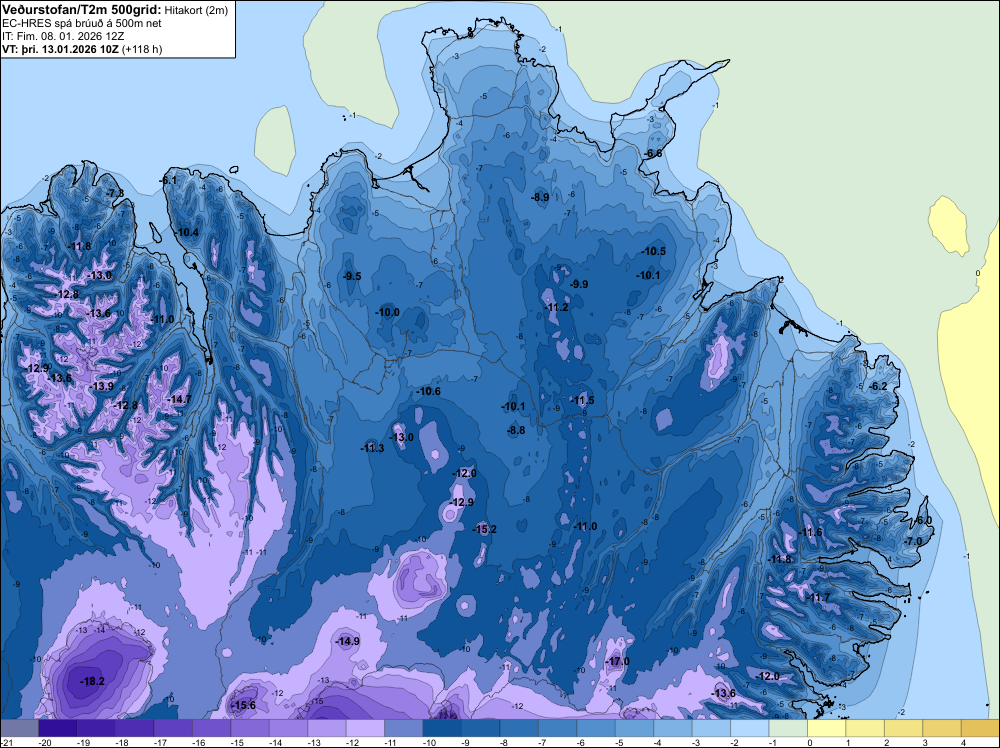Click the -6.0 temperature label
The height and width of the screenshot is (748, 1000).
(923, 520)
